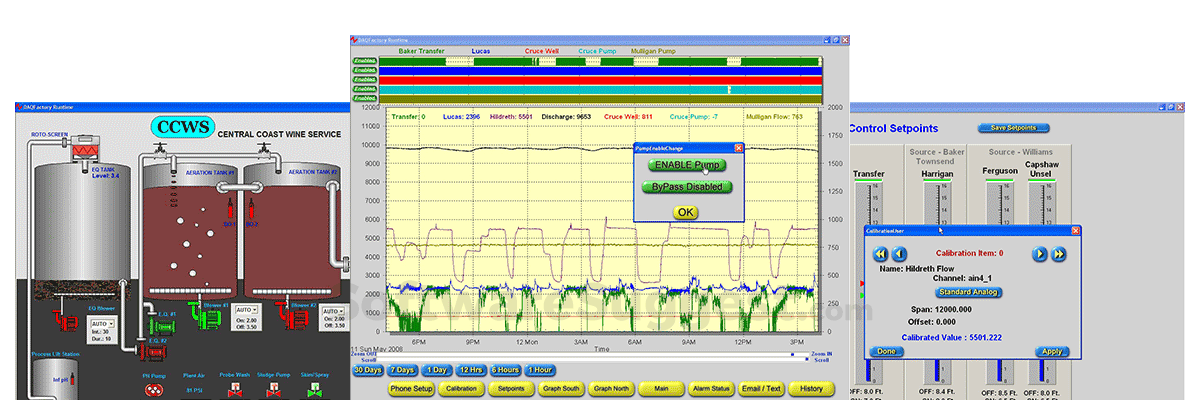This screenshot has width=1200, height=400.
Task: Switch to the Alarm Status screen
Action: [710, 388]
